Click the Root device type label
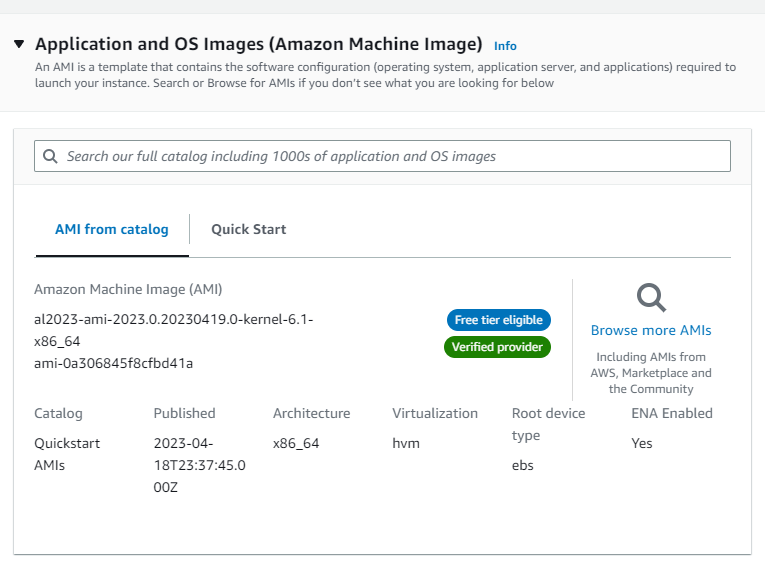 [548, 424]
